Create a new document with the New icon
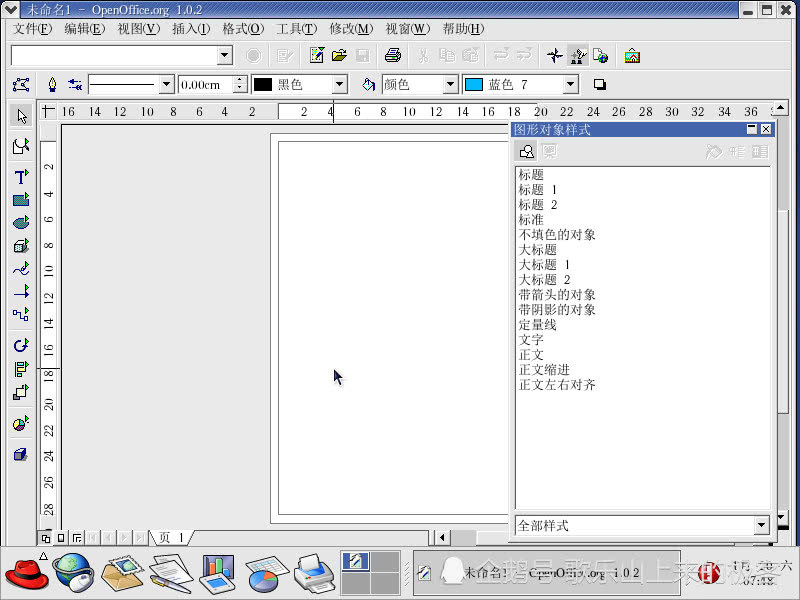Image resolution: width=800 pixels, height=600 pixels. click(x=317, y=55)
